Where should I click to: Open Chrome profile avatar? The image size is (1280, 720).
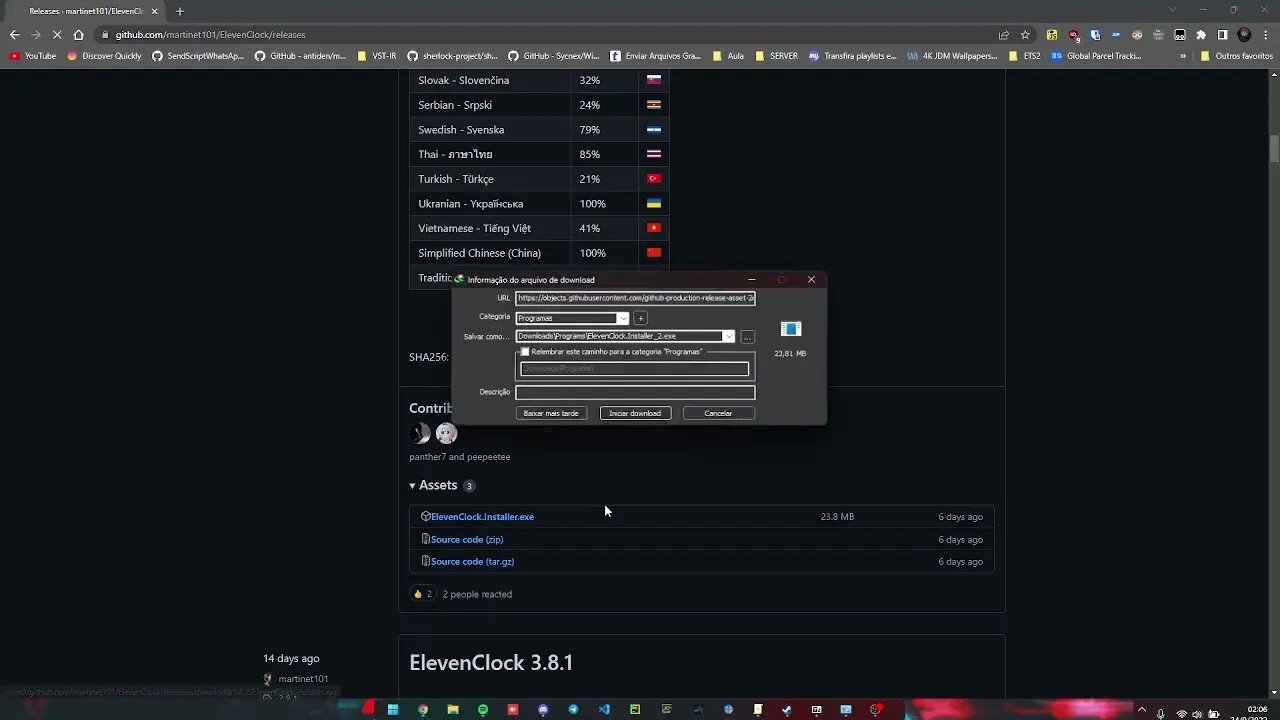[1244, 34]
